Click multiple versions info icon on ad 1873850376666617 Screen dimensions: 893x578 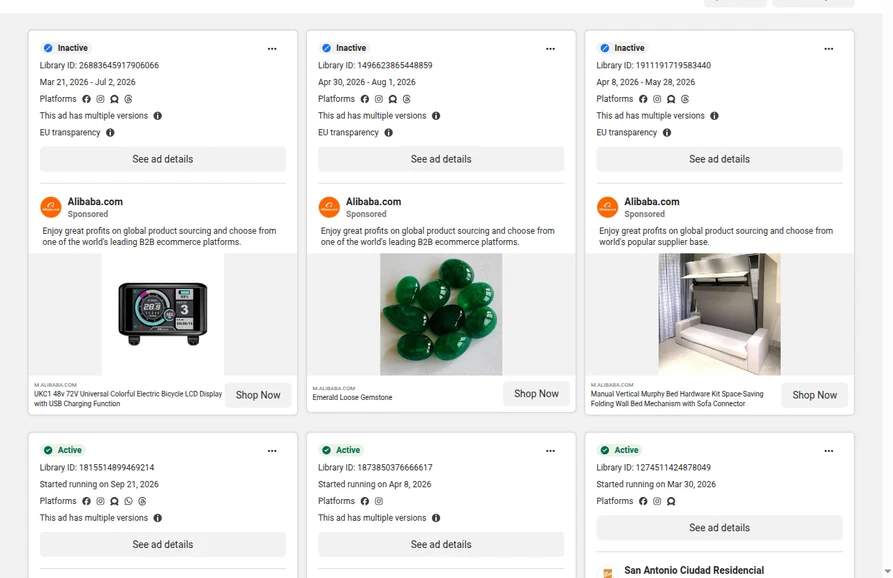coord(436,518)
